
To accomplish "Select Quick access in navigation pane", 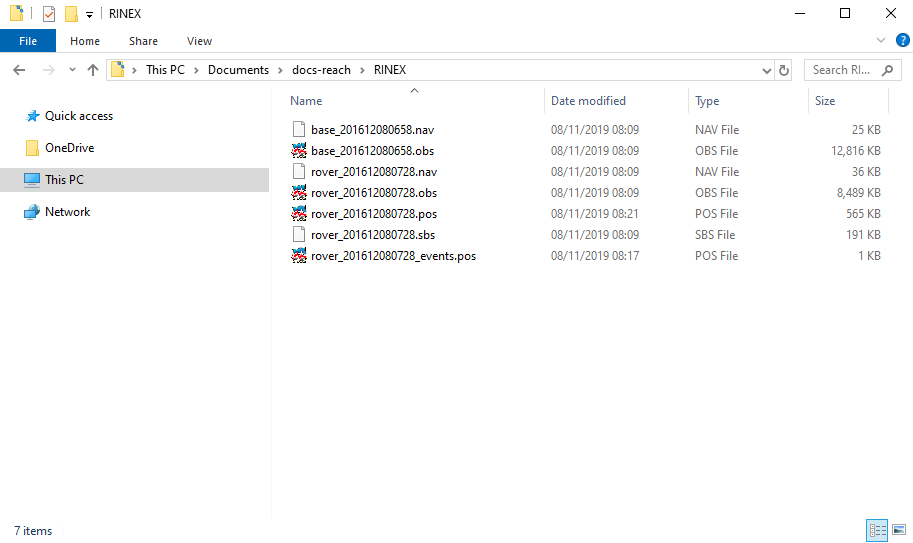I will (79, 116).
